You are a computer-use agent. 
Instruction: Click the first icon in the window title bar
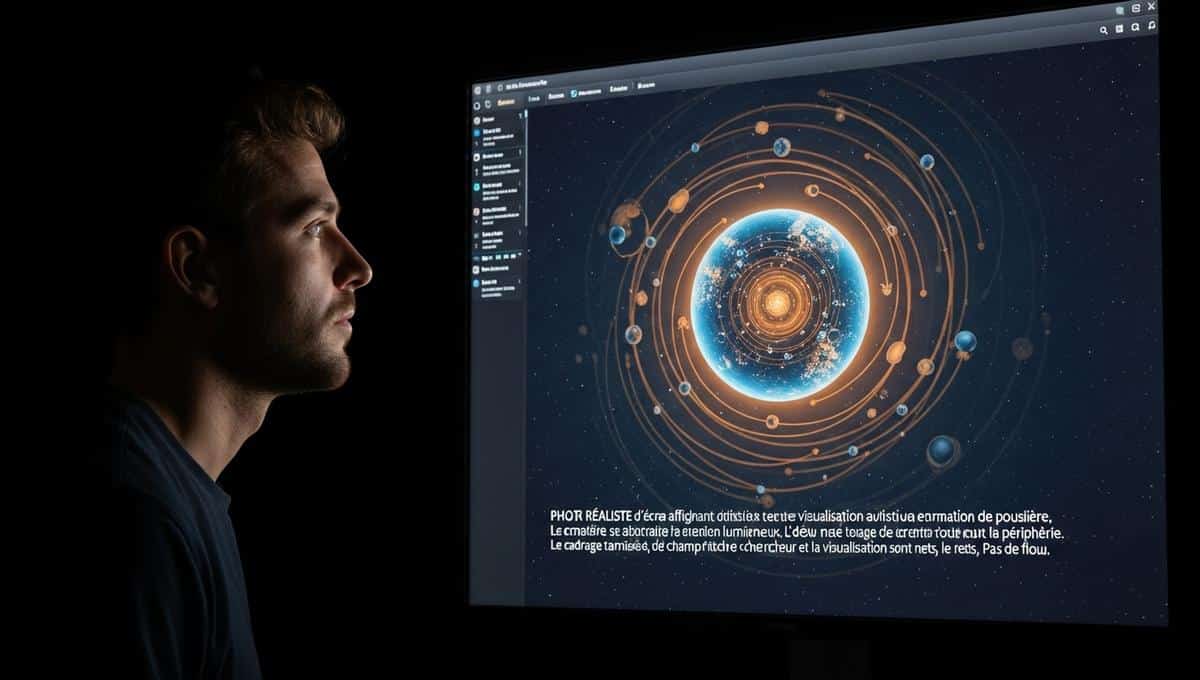(x=479, y=88)
